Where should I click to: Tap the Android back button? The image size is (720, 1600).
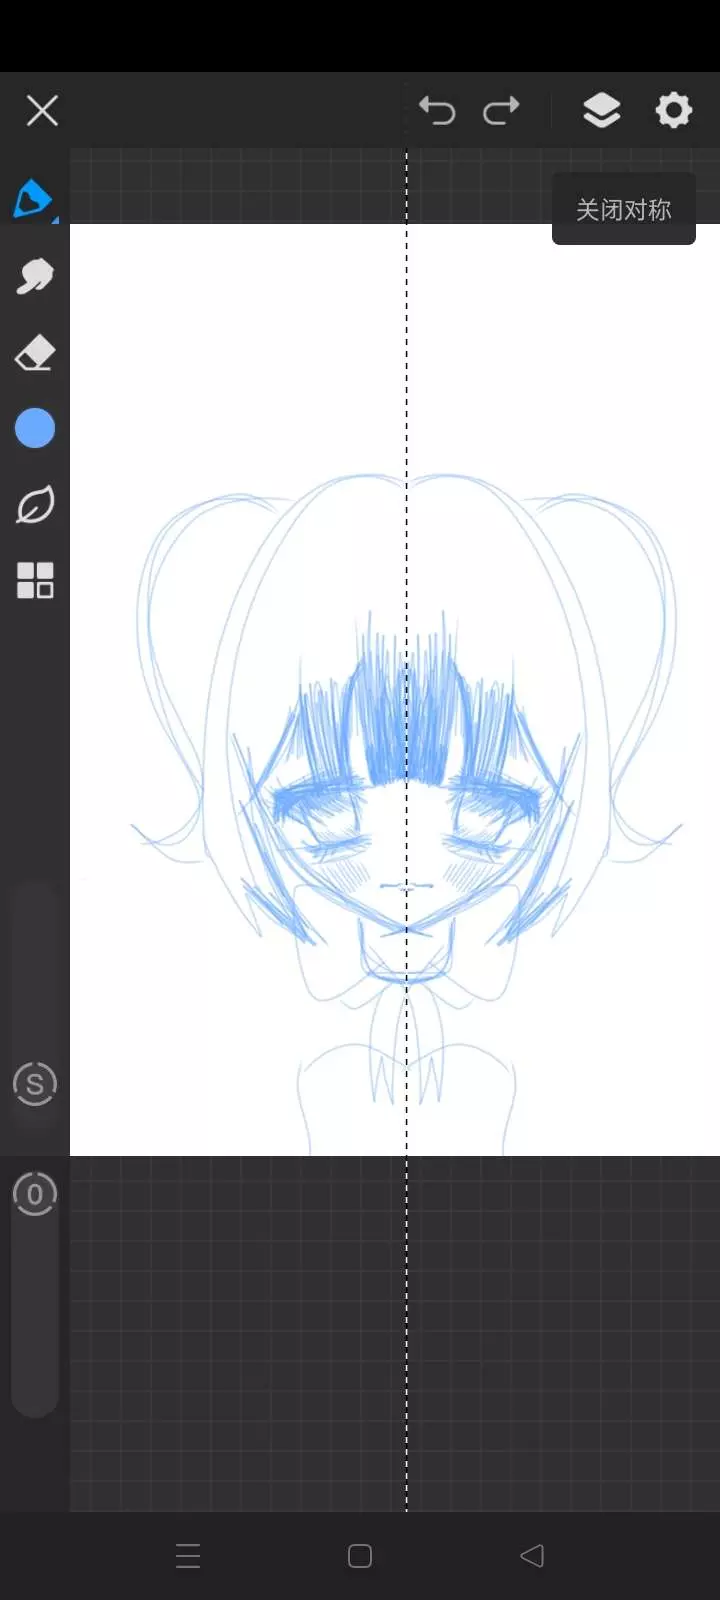point(532,1556)
